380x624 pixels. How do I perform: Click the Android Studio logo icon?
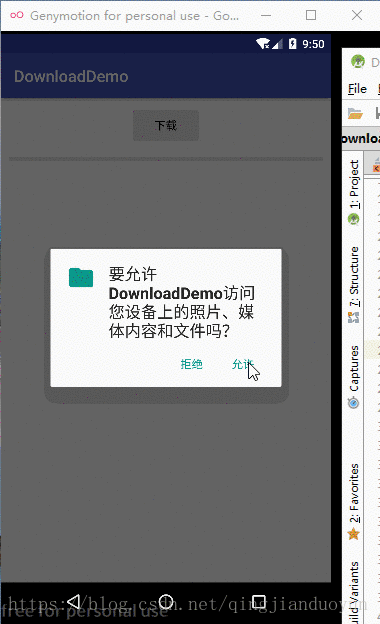(358, 62)
